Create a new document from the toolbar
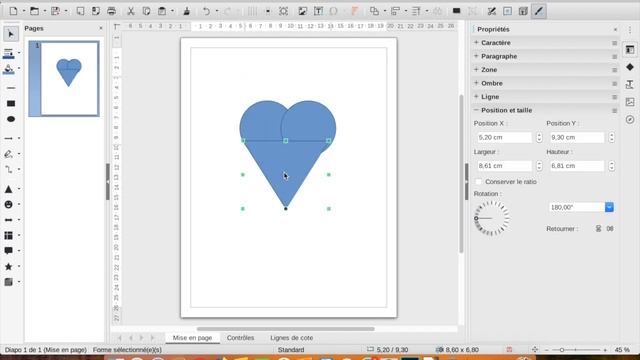The image size is (640, 360). pos(13,11)
